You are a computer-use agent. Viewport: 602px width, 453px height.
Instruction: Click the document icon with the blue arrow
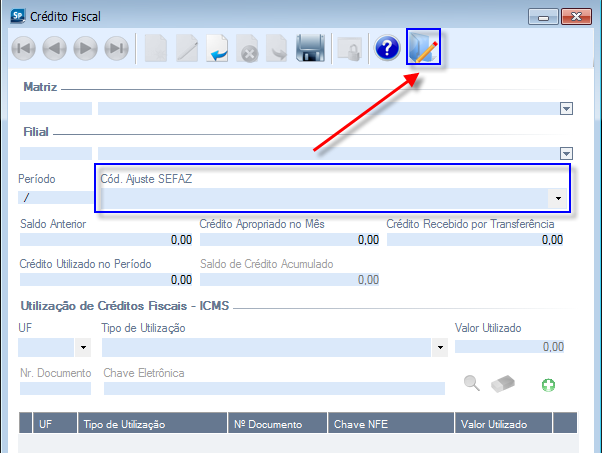[217, 48]
